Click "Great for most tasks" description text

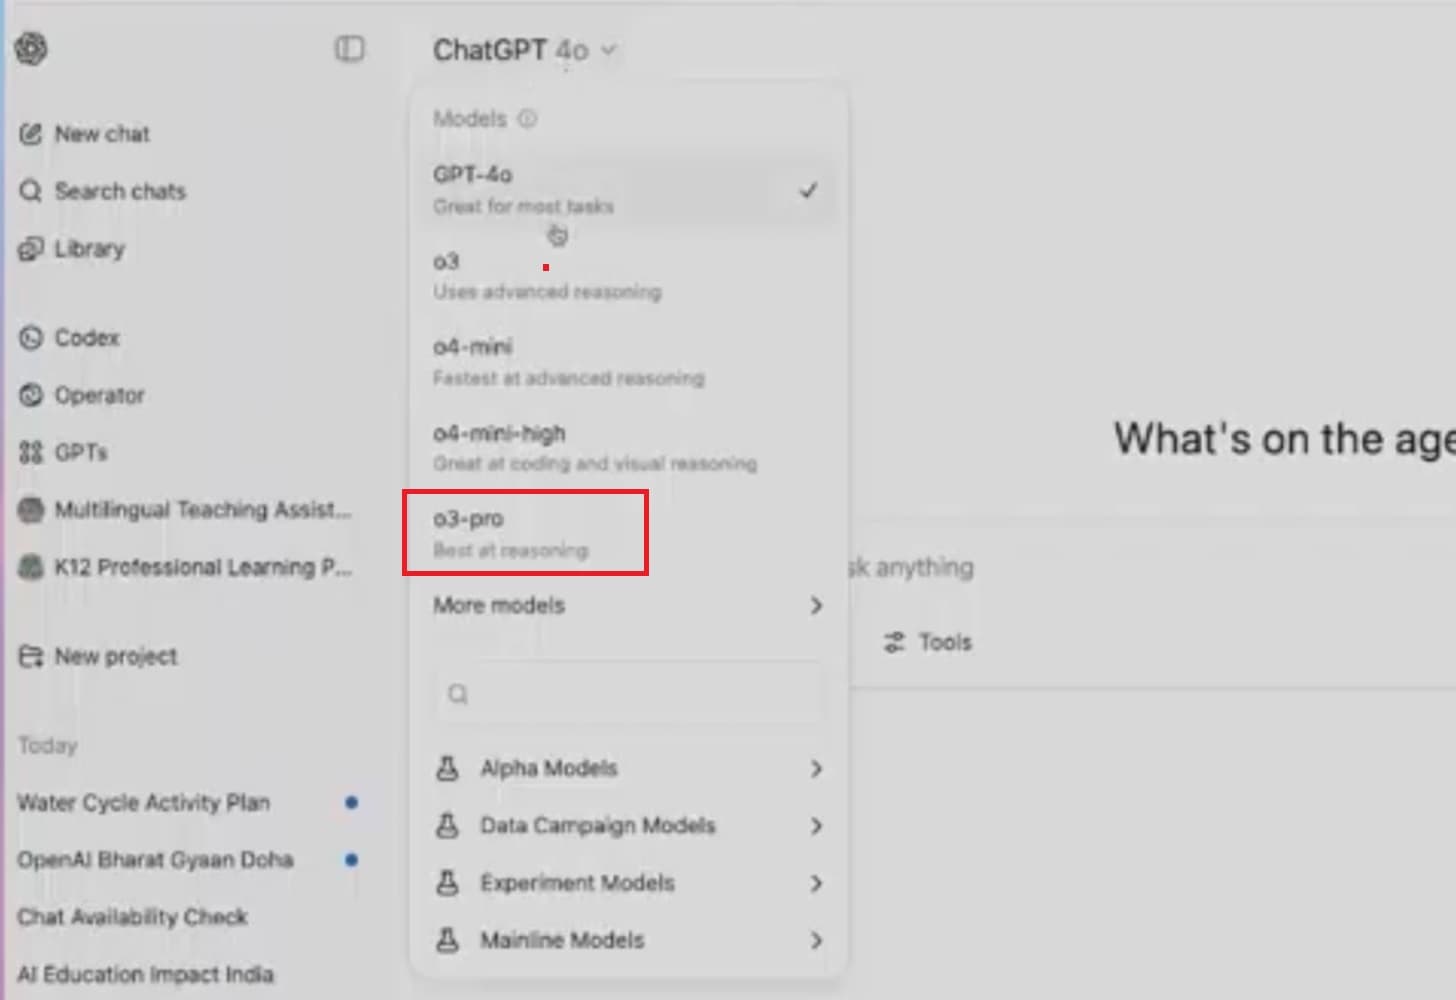524,206
